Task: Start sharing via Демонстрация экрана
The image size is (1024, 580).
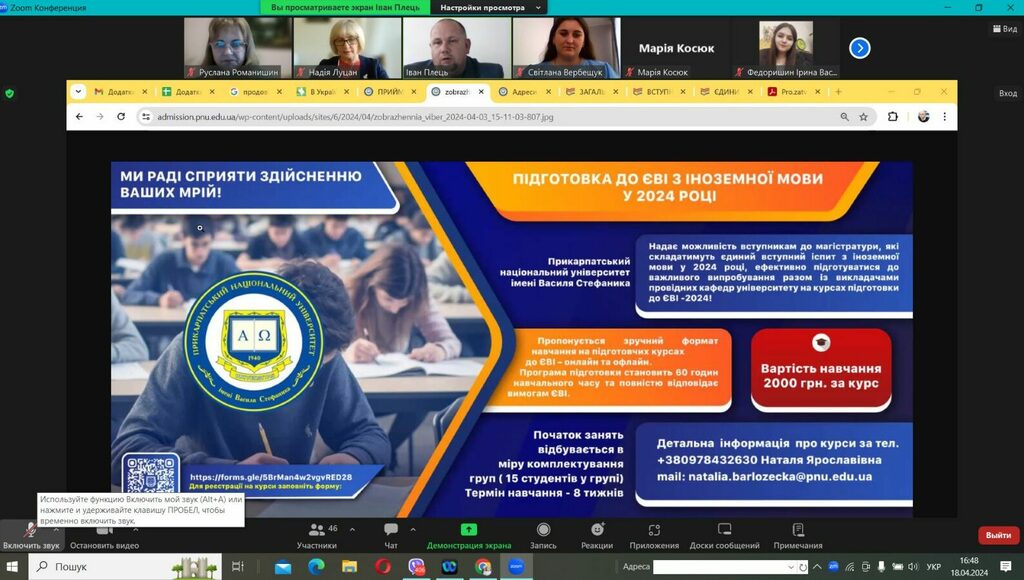Action: pyautogui.click(x=468, y=535)
